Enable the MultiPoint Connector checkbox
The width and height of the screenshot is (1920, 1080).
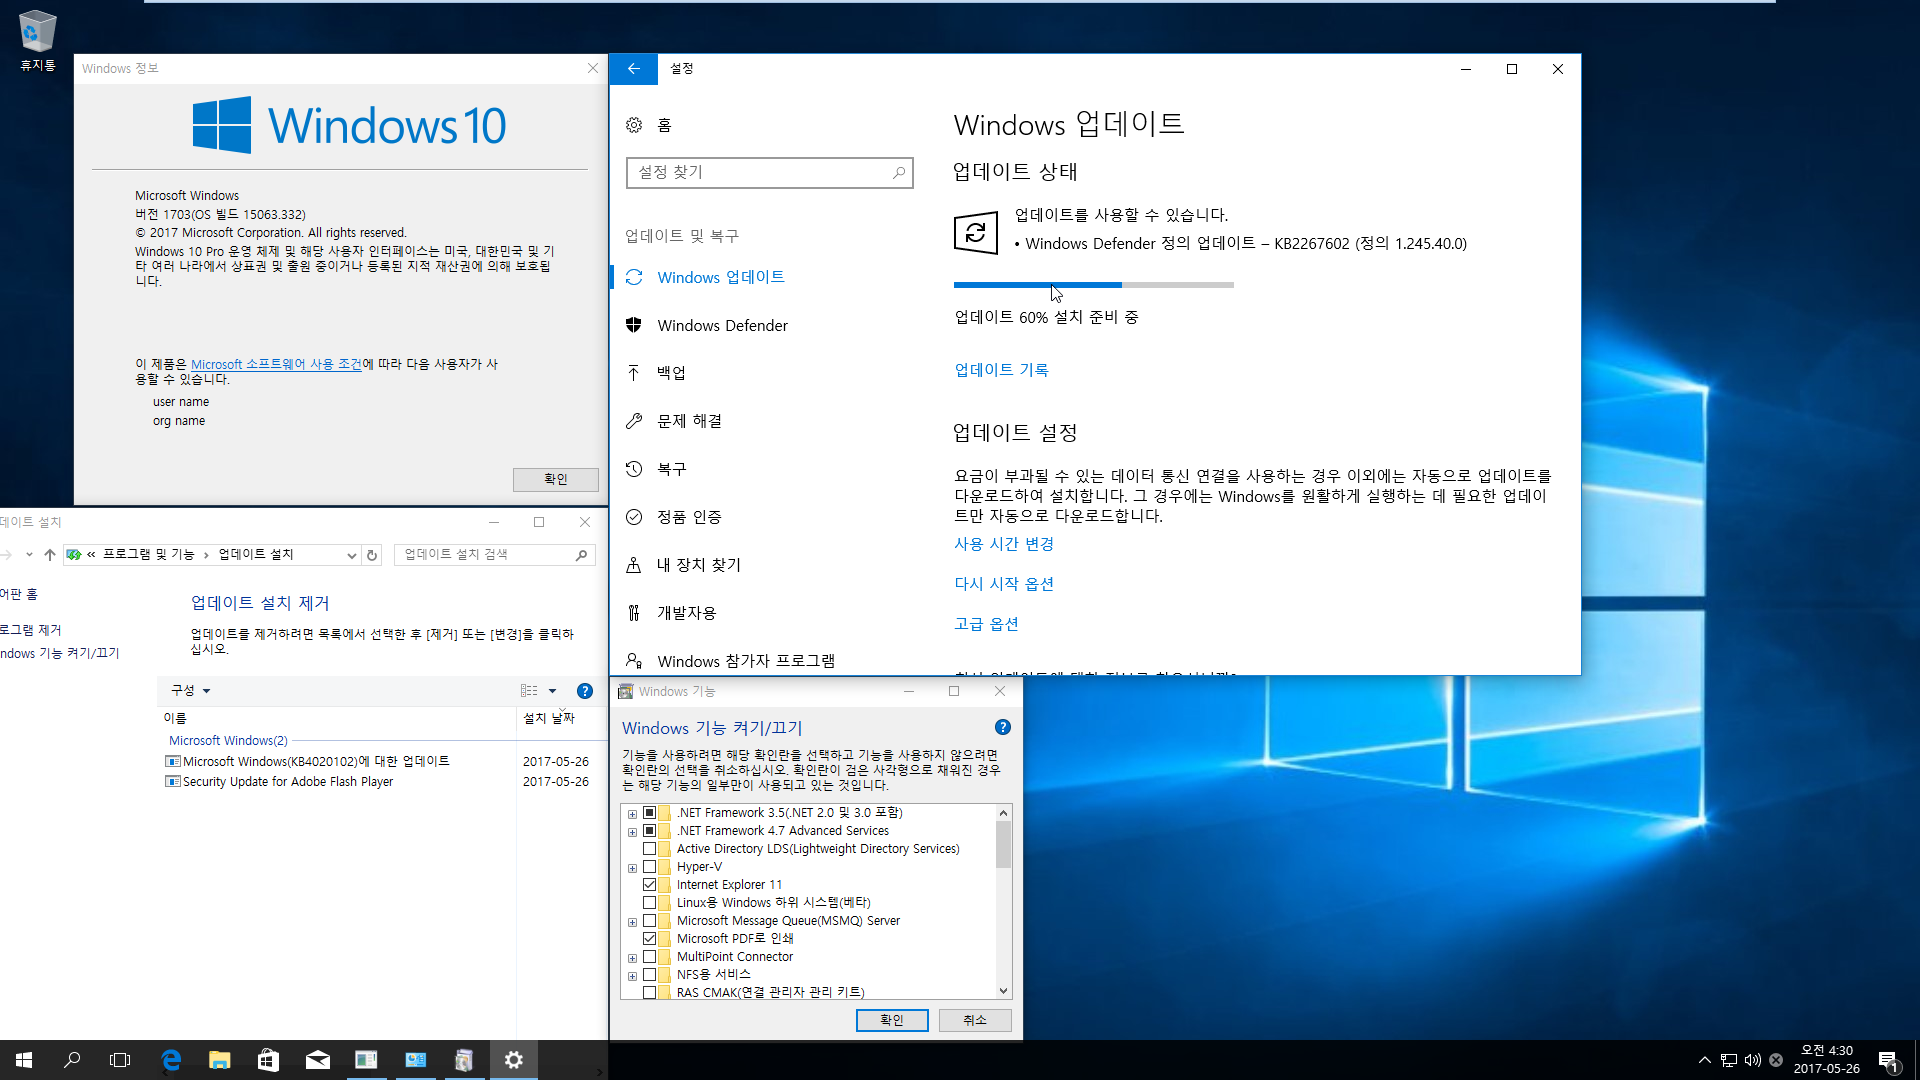coord(650,957)
